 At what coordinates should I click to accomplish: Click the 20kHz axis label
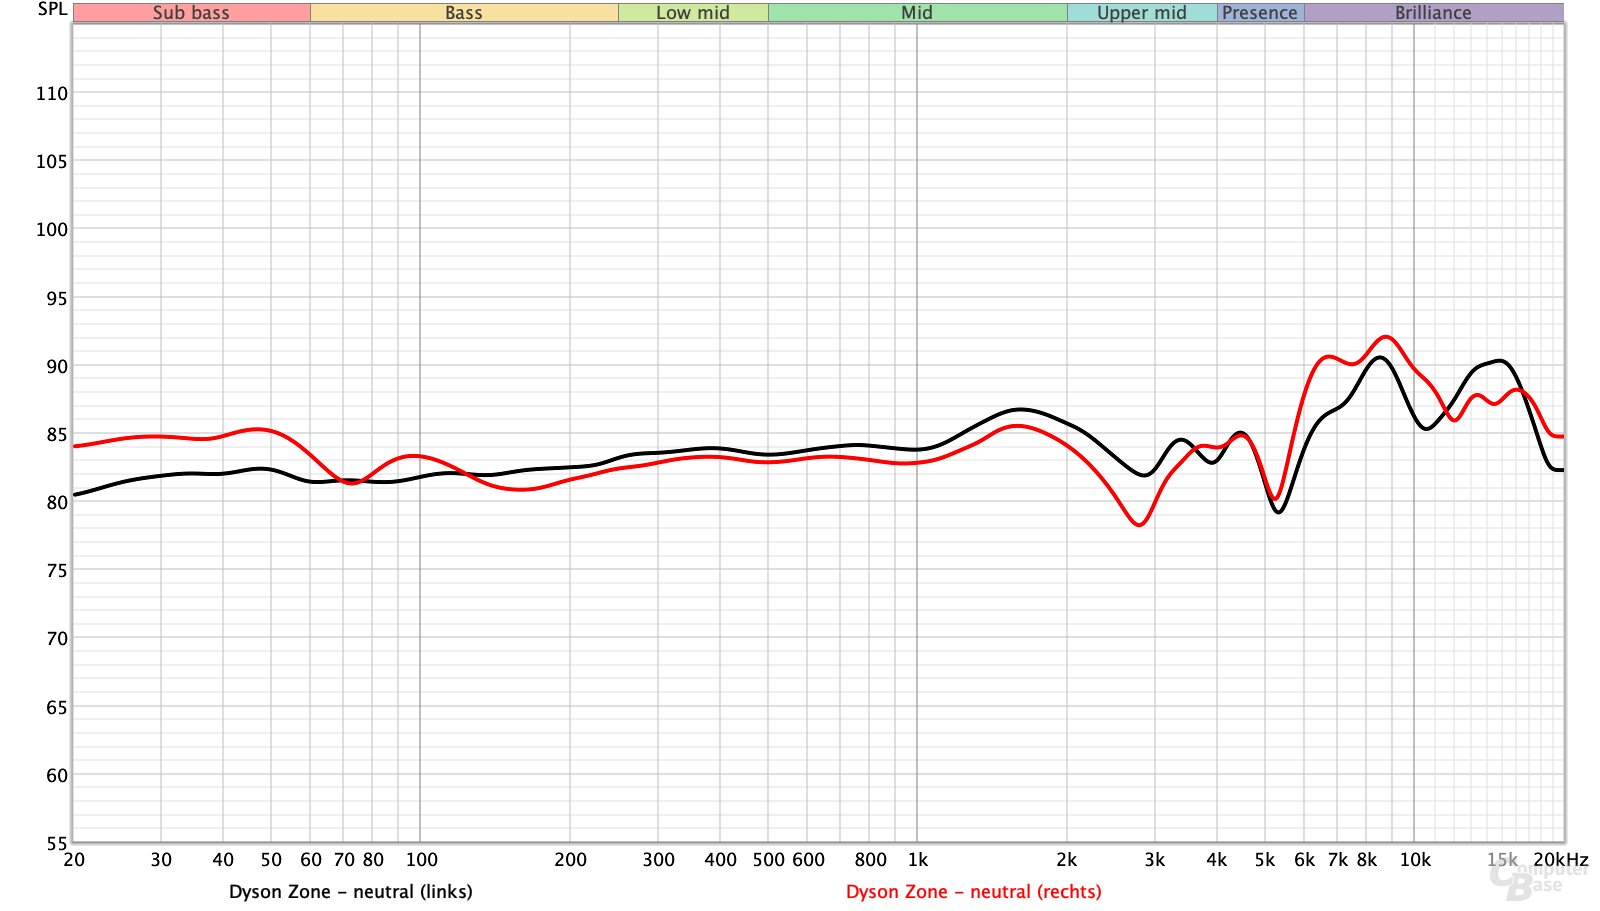1561,859
